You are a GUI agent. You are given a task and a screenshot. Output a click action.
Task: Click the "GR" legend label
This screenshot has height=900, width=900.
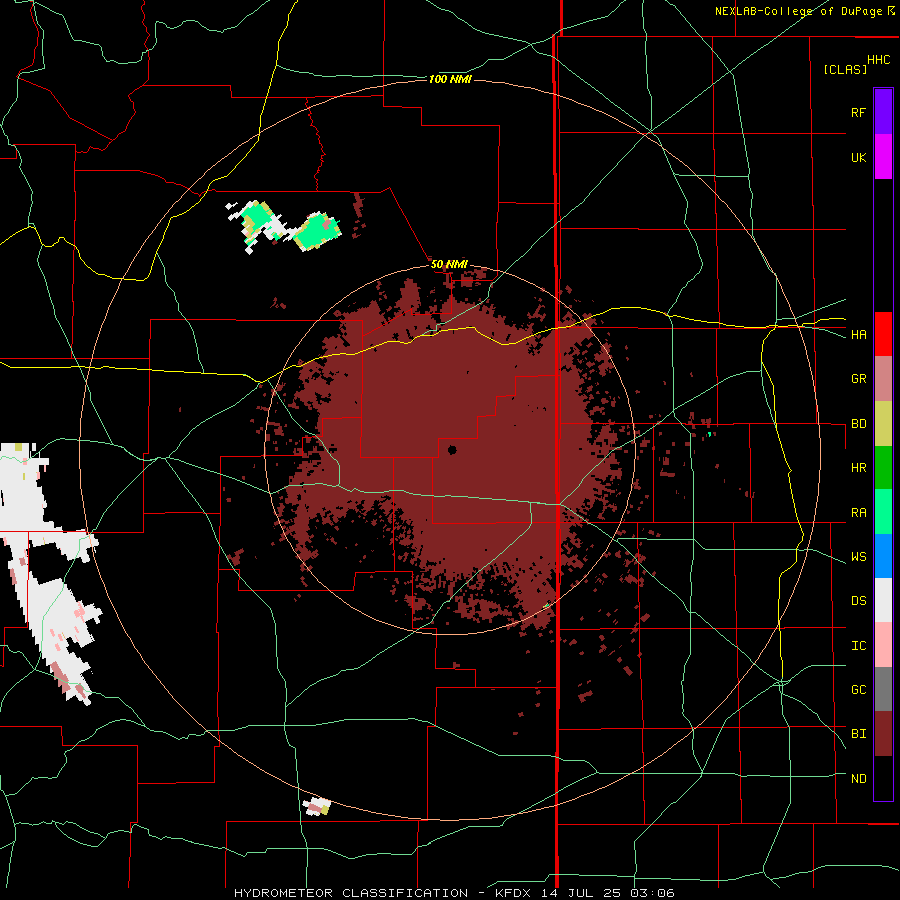pos(858,379)
